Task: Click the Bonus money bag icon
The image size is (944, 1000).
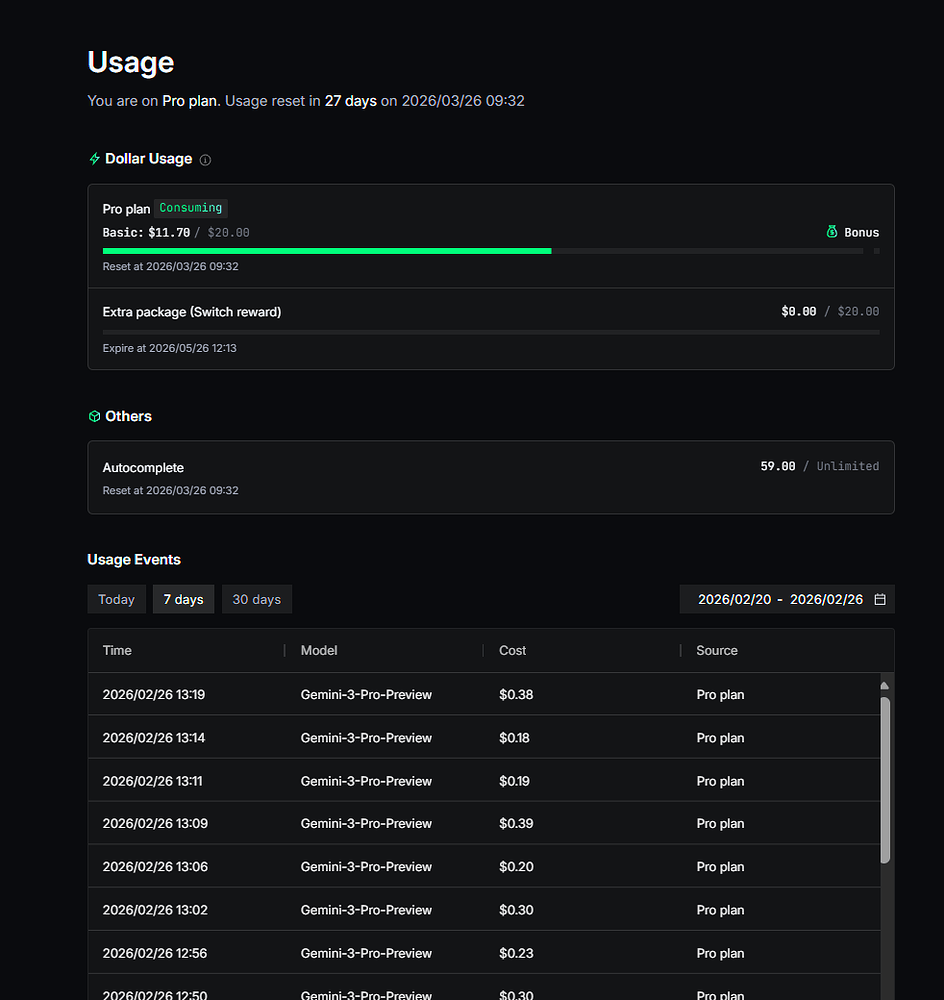Action: [832, 232]
